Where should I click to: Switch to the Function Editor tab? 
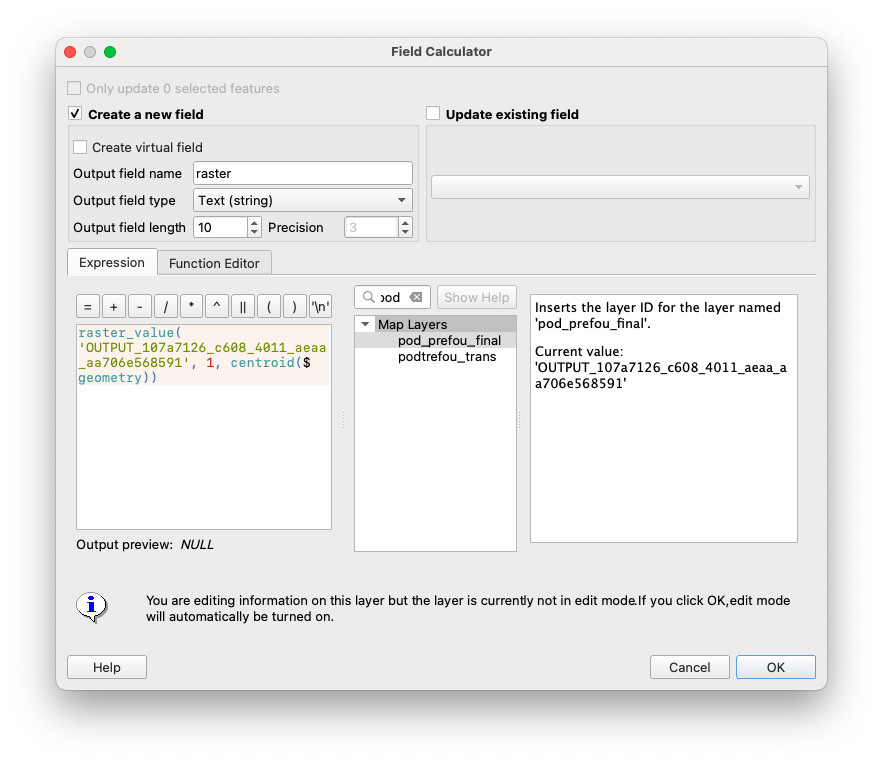pyautogui.click(x=214, y=263)
